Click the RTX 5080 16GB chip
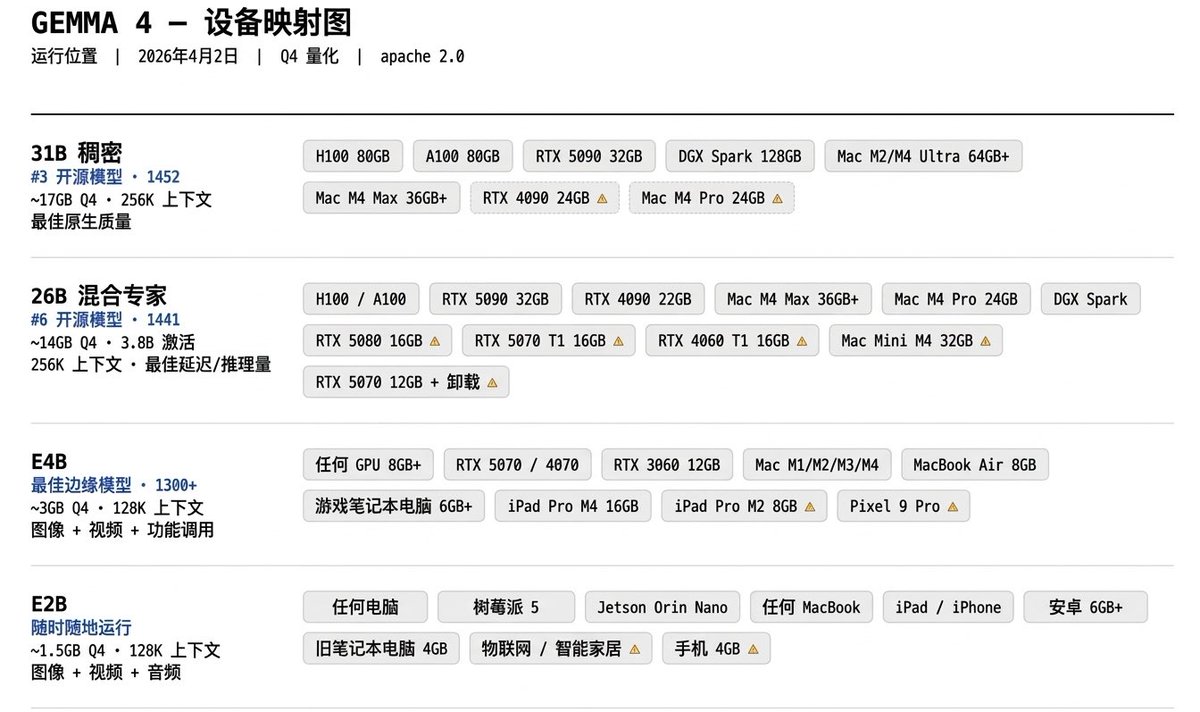1200x712 pixels. pos(377,341)
